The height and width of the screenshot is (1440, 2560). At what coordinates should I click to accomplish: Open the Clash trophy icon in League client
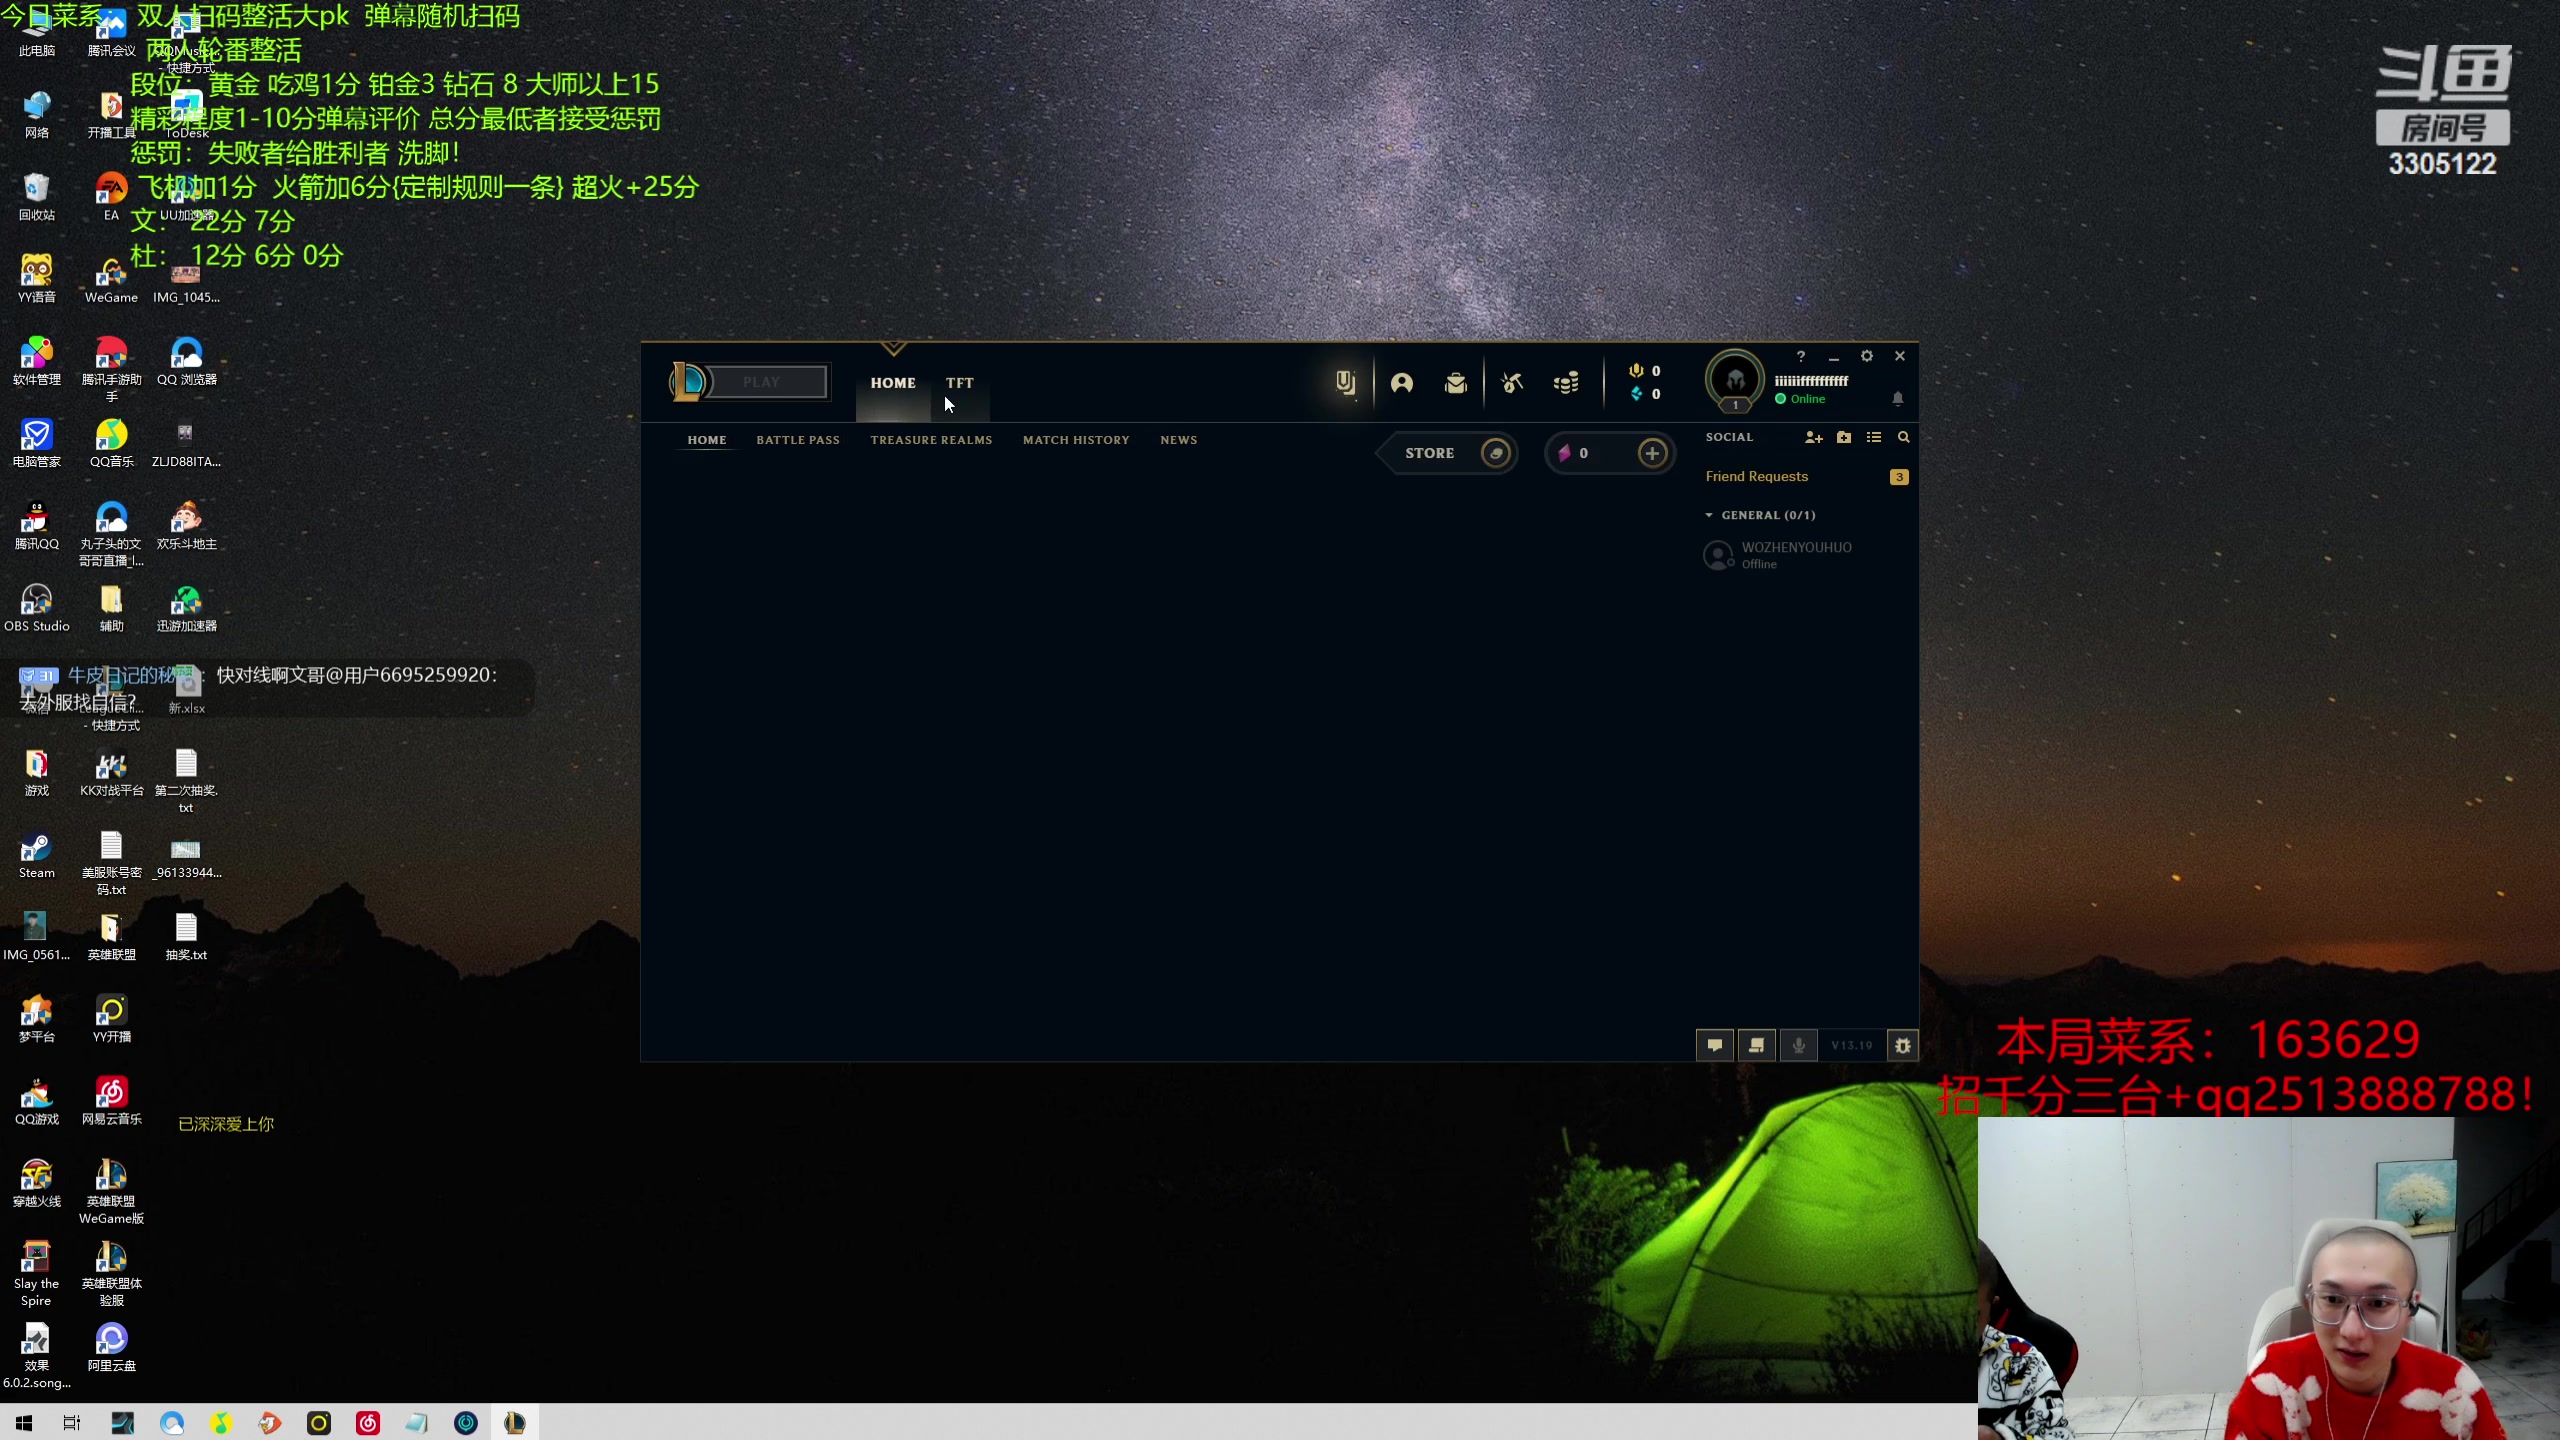click(1346, 382)
